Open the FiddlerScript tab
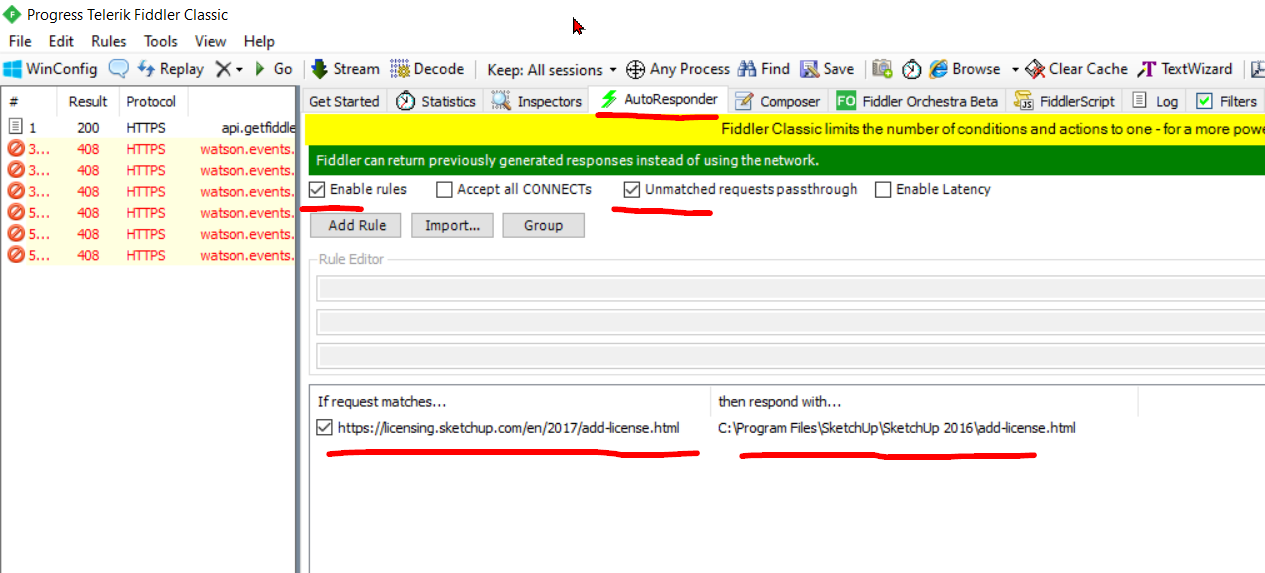The image size is (1265, 573). pyautogui.click(x=1064, y=101)
